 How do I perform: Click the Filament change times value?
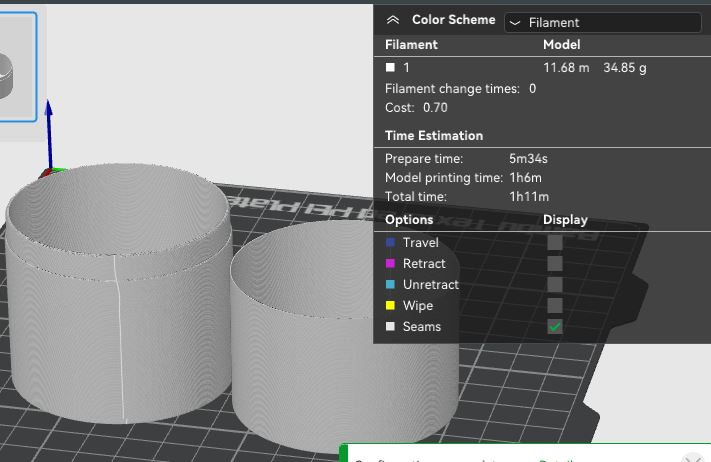532,88
